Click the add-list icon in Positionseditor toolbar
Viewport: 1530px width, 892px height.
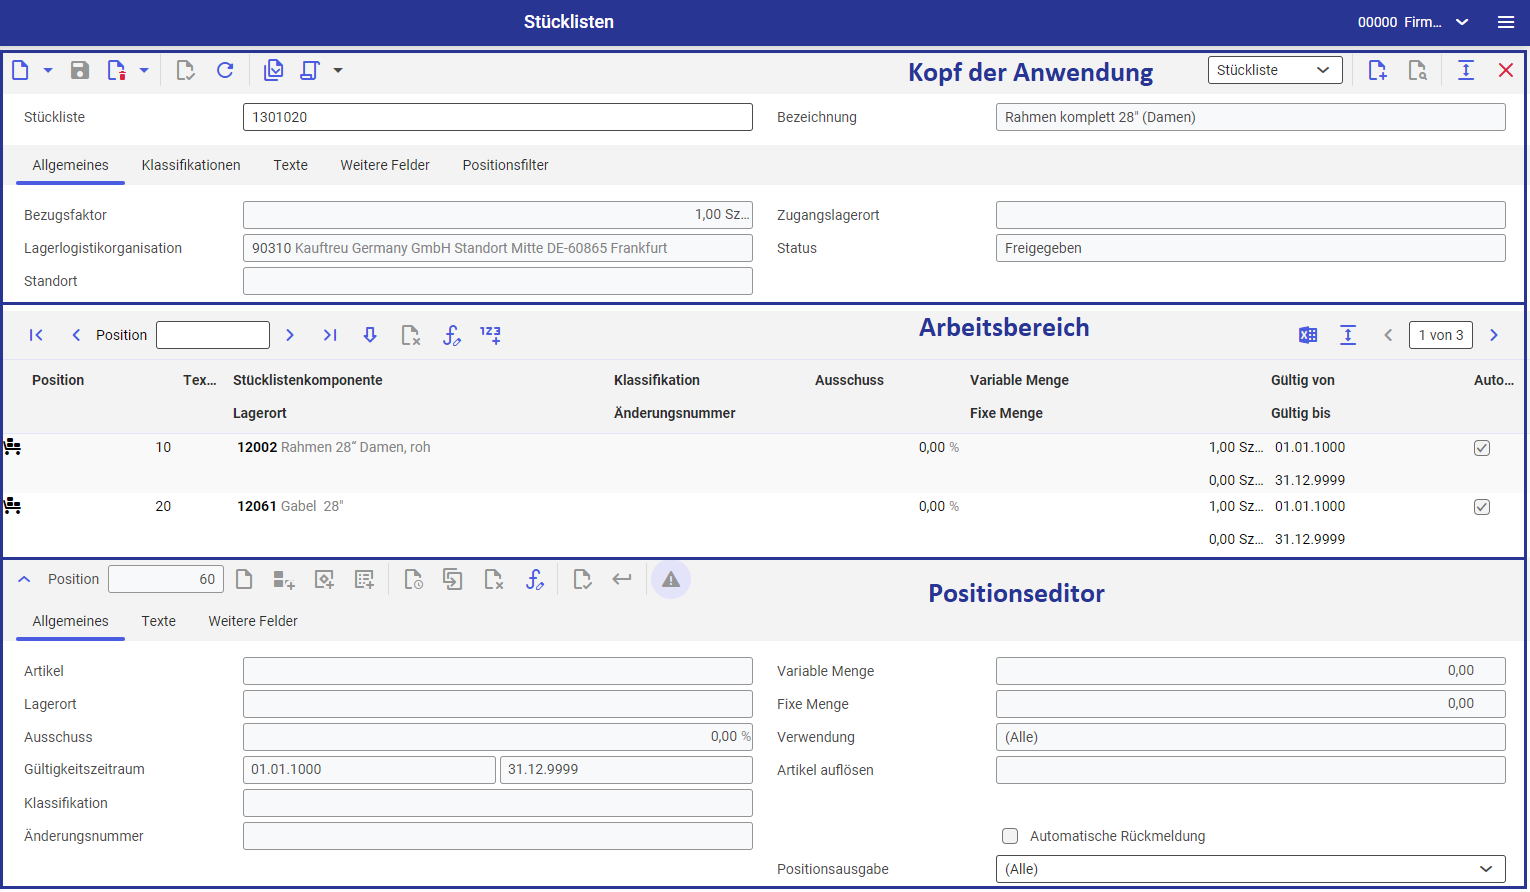pos(364,579)
